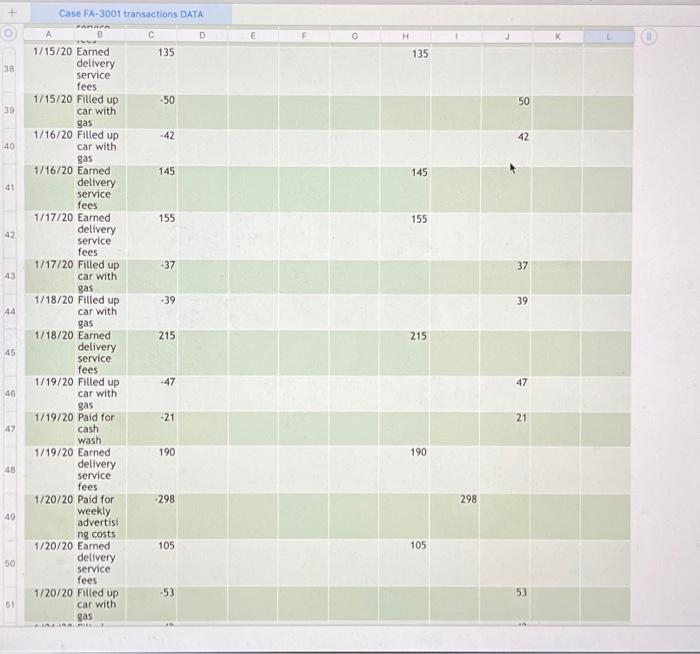700x654 pixels.
Task: Click the 135 value in column H
Action: [420, 54]
